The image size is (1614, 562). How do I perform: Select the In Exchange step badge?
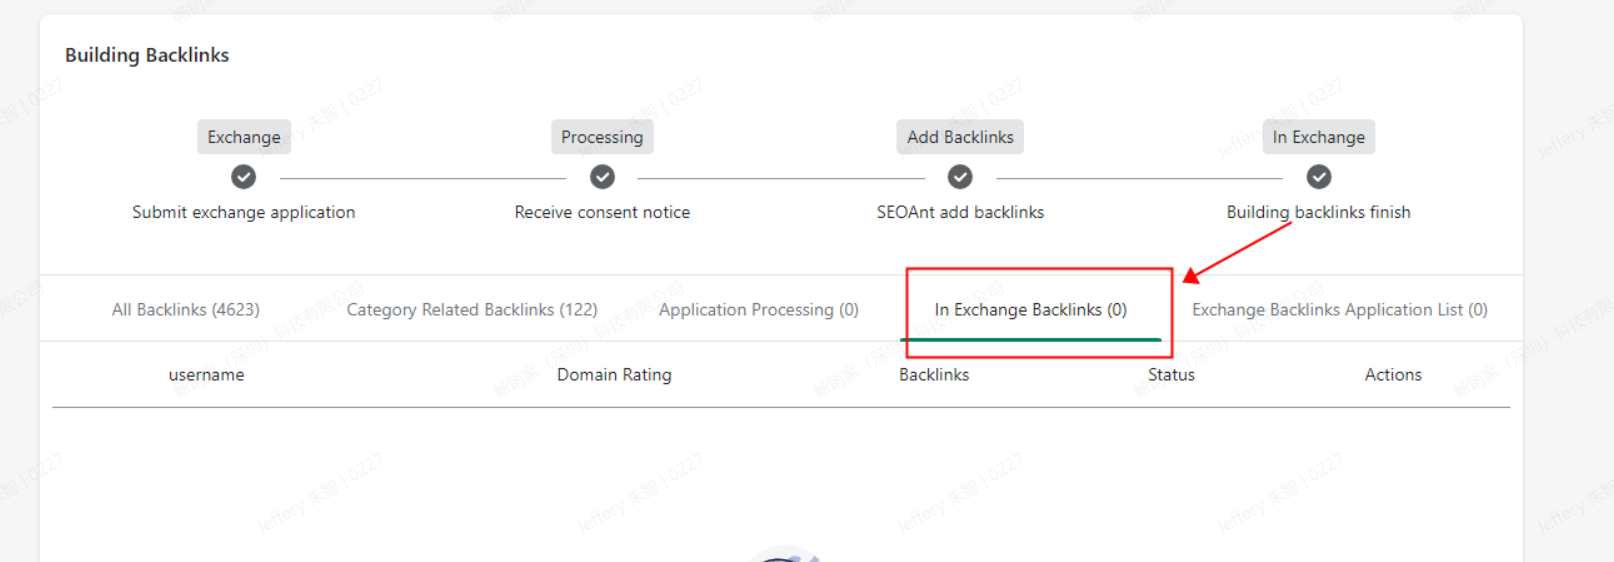1319,137
